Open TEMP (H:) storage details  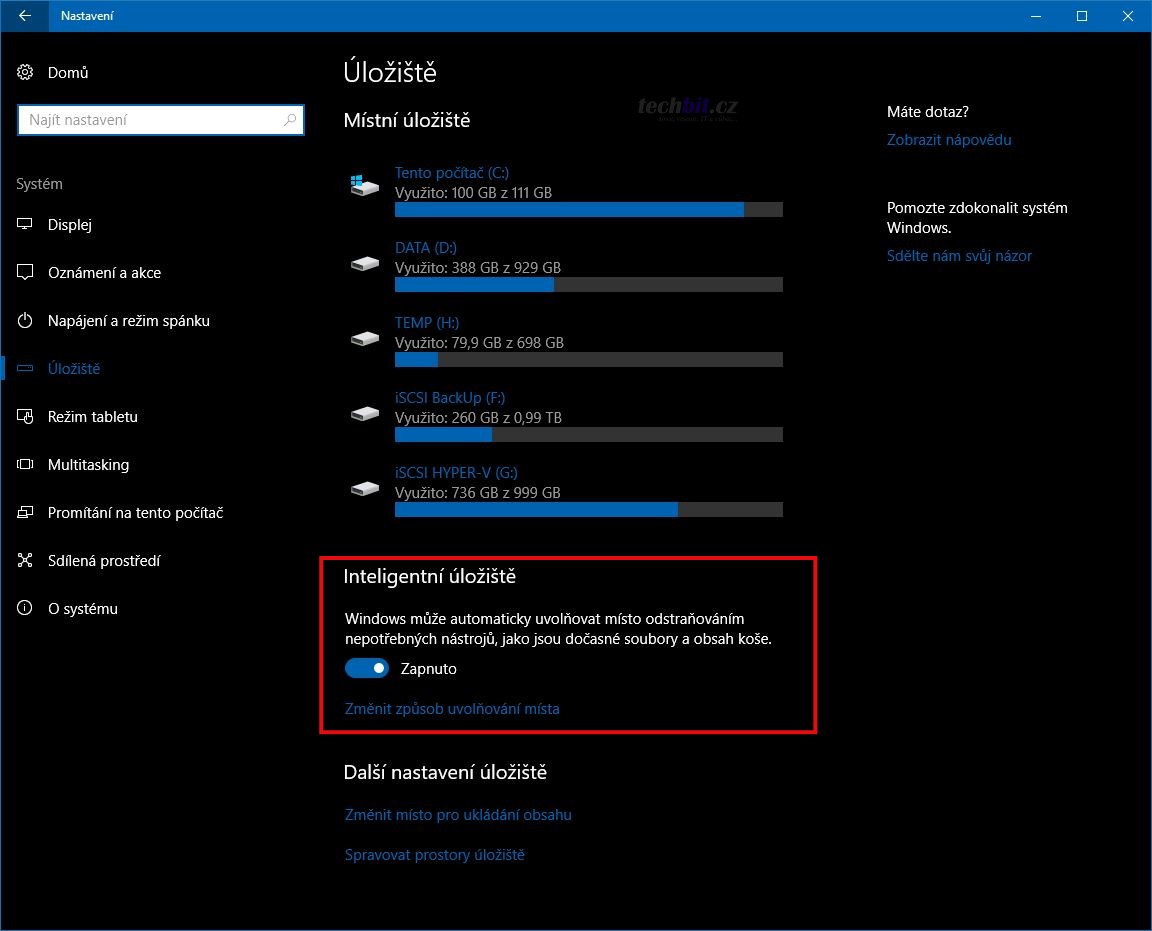click(x=426, y=323)
